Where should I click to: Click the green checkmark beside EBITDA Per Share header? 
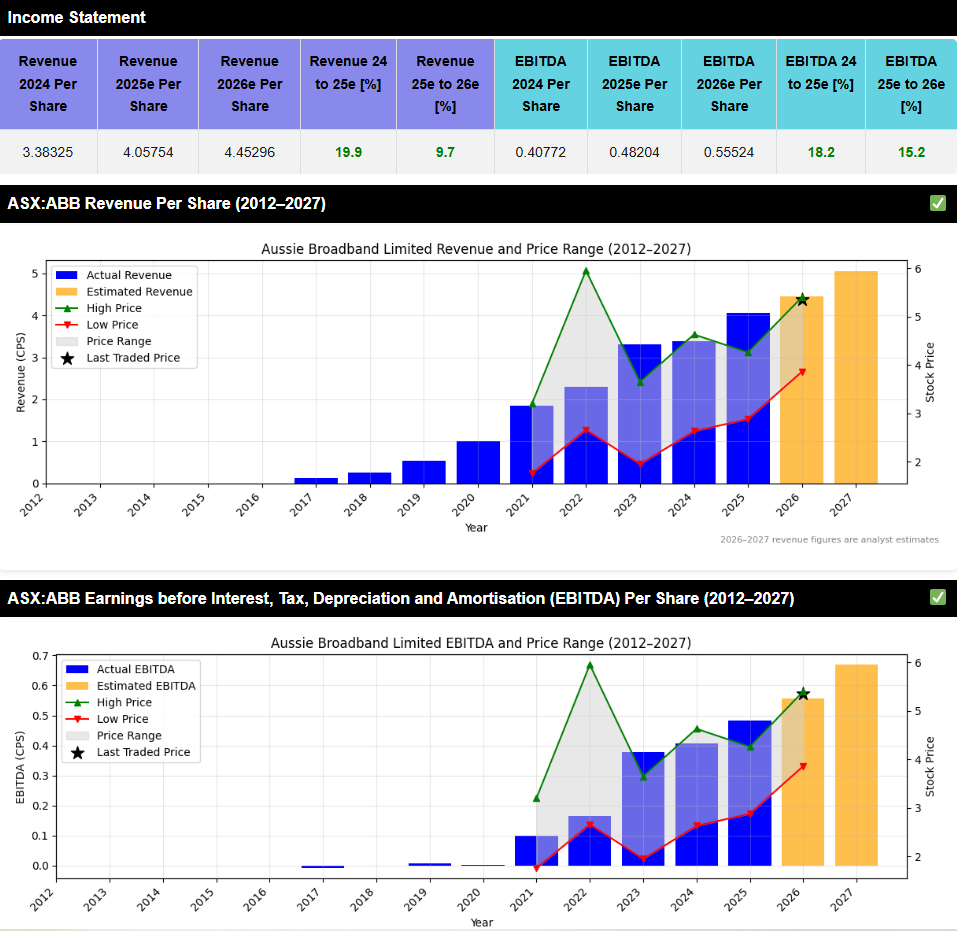click(937, 598)
